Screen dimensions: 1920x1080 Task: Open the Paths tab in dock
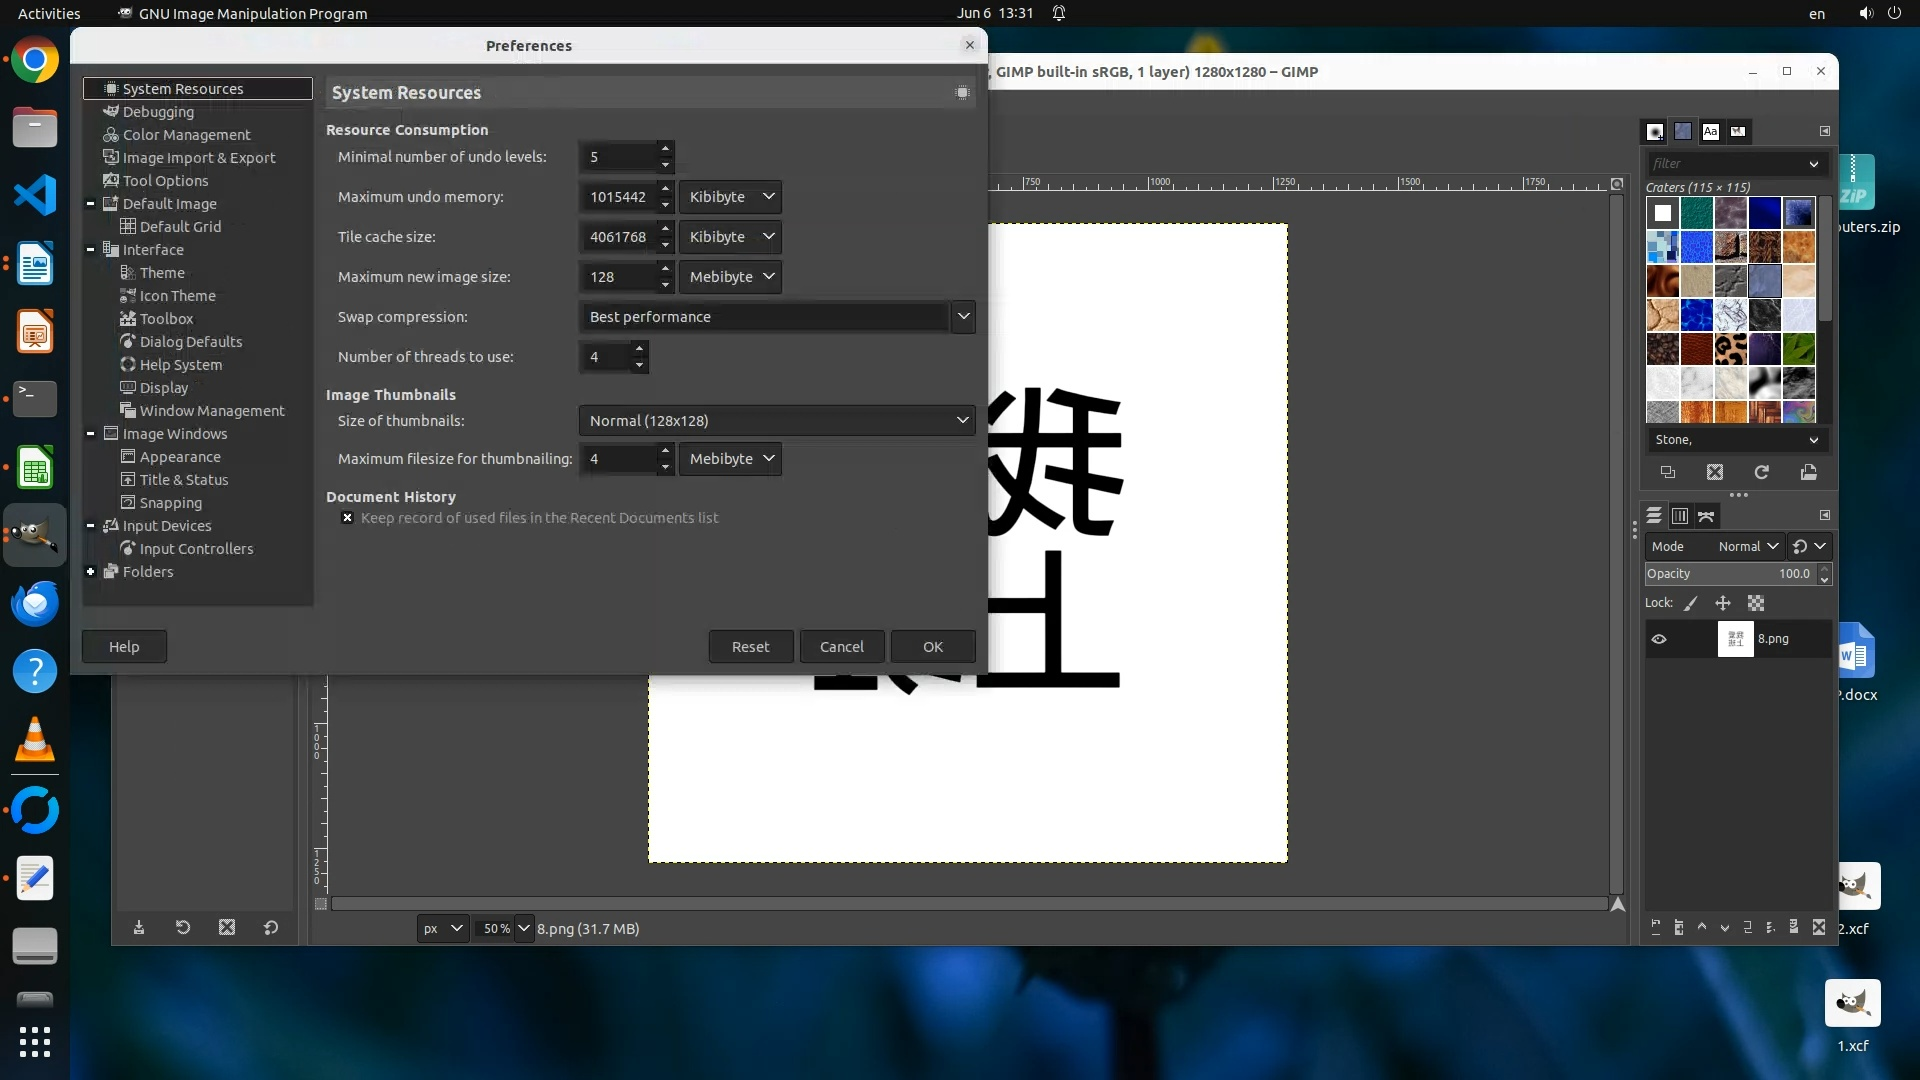pos(1706,516)
